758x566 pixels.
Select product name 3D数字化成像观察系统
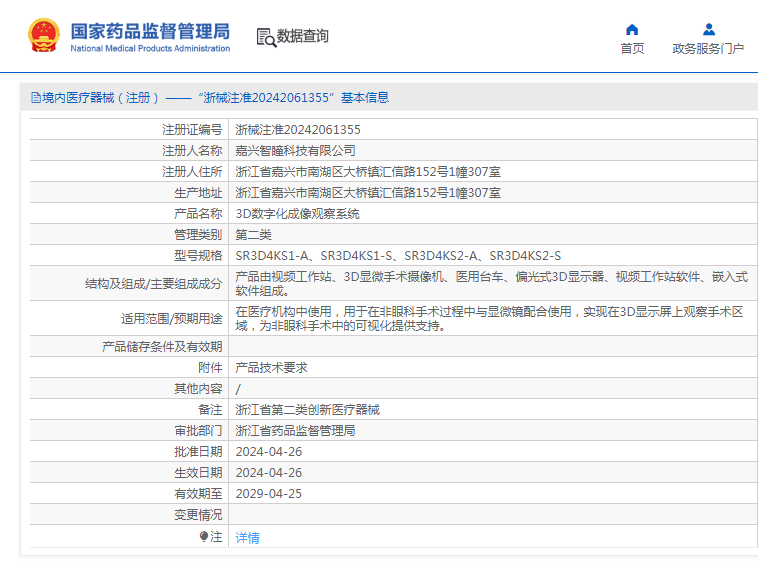297,214
